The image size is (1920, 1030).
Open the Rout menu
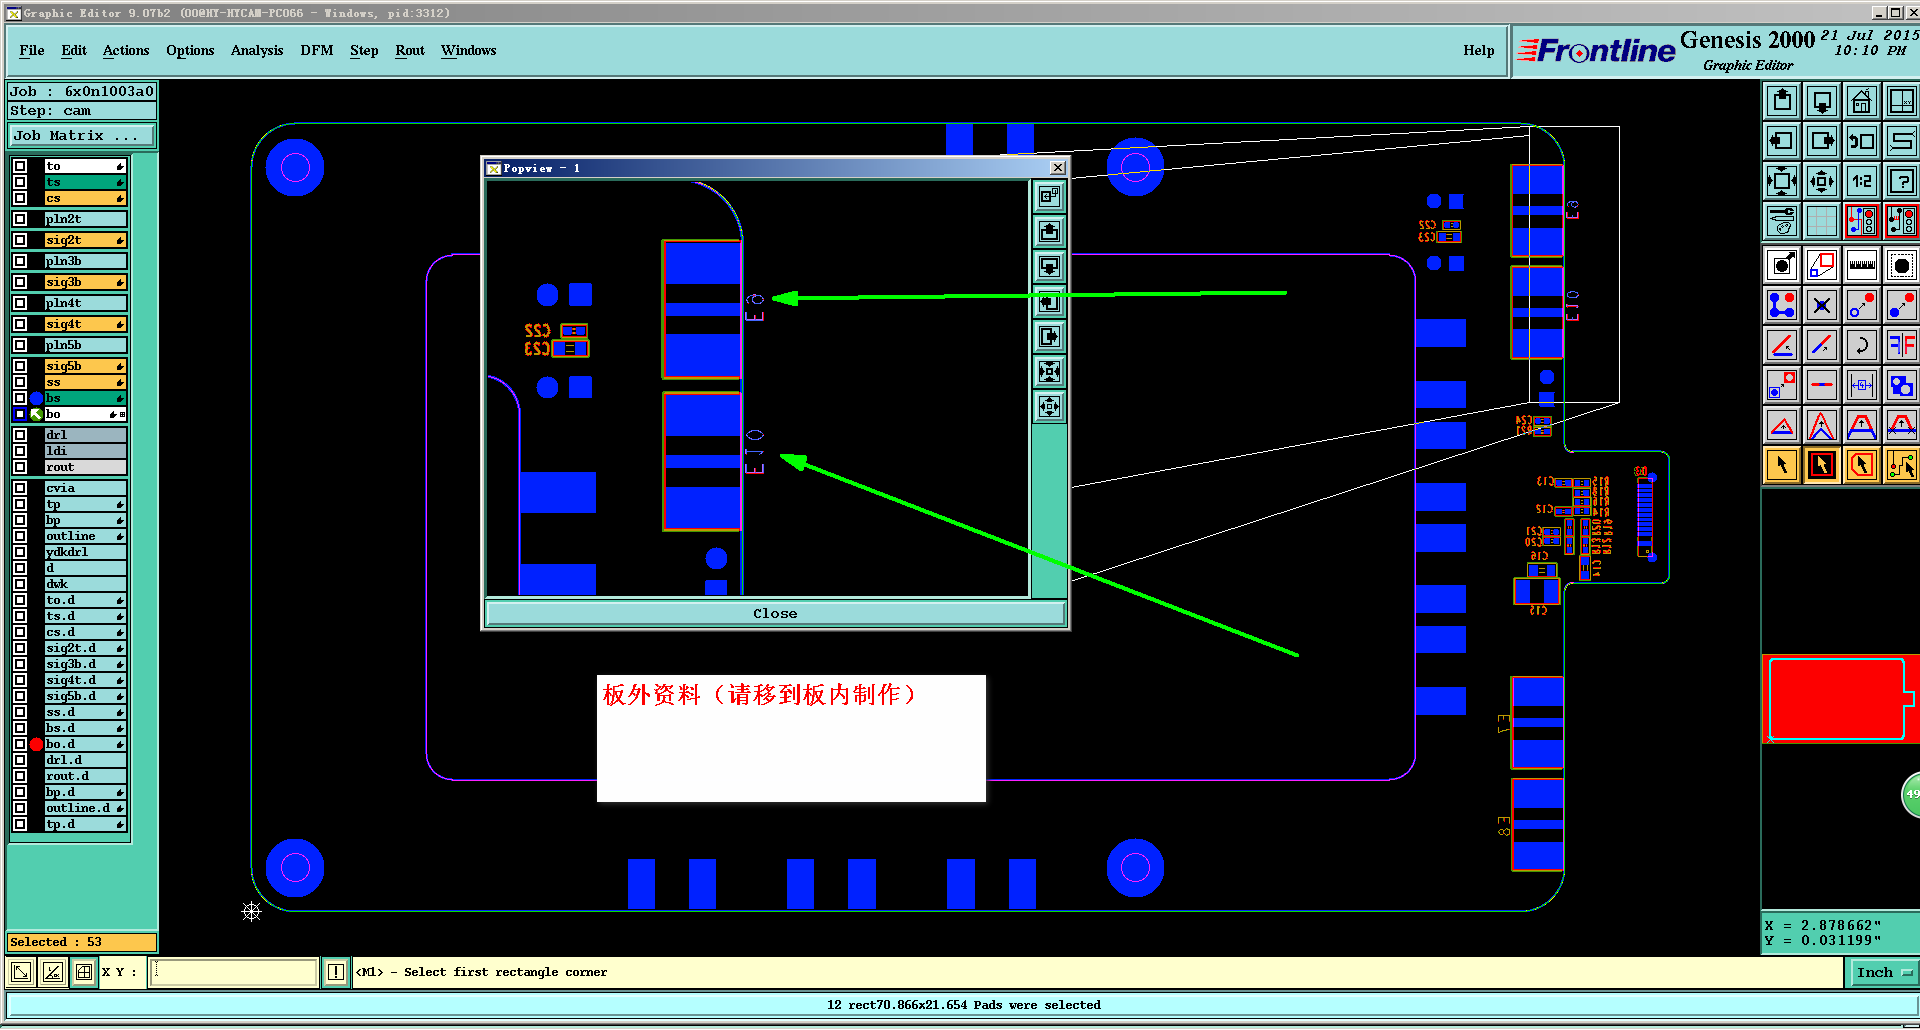tap(410, 50)
